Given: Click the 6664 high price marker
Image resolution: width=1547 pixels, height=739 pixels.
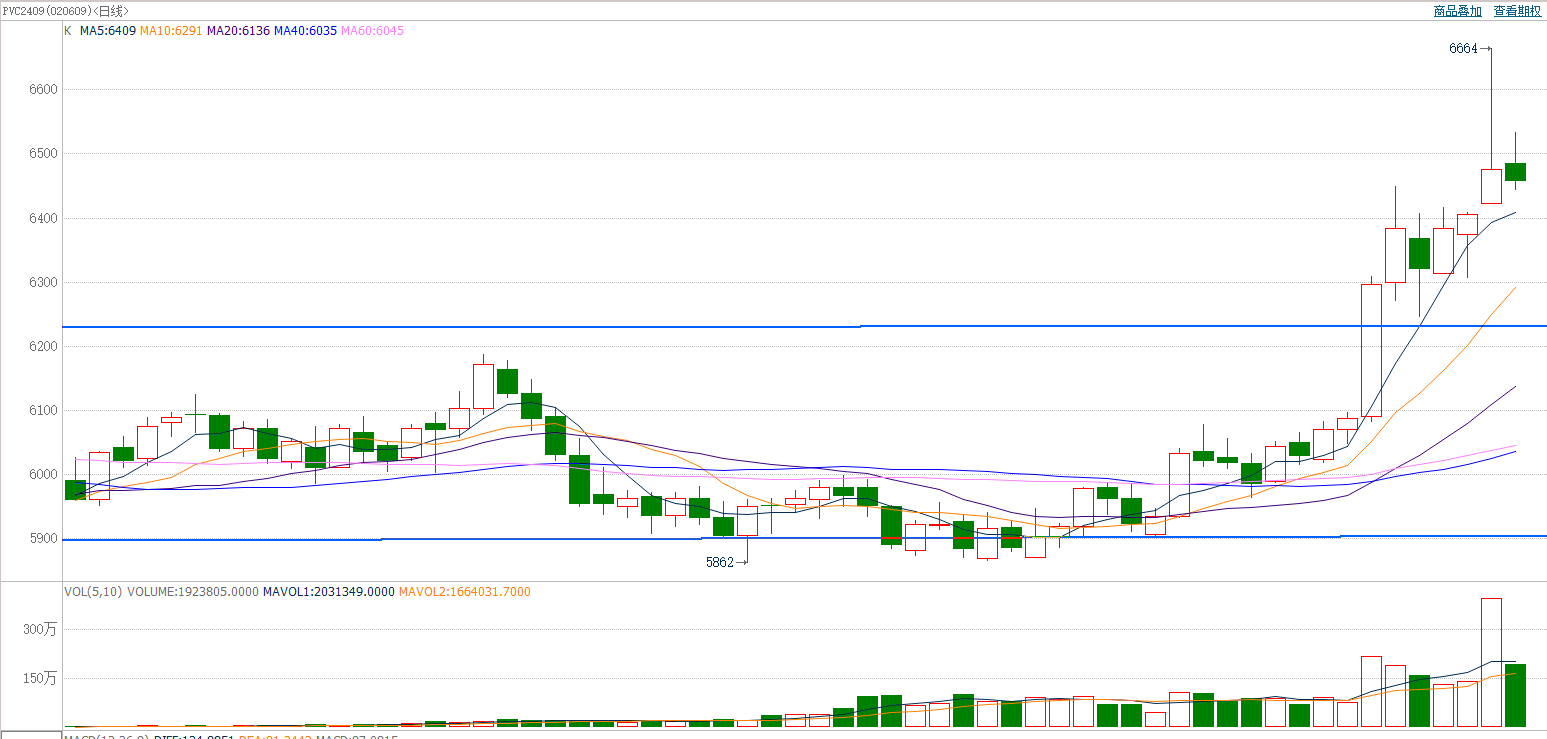Looking at the screenshot, I should tap(1463, 48).
